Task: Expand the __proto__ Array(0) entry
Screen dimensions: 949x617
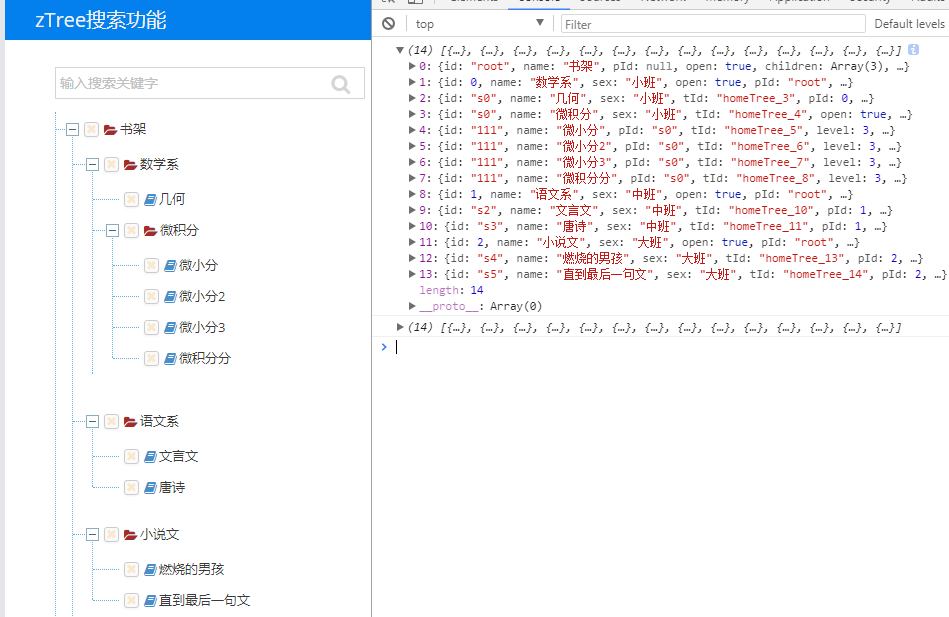Action: pyautogui.click(x=412, y=306)
